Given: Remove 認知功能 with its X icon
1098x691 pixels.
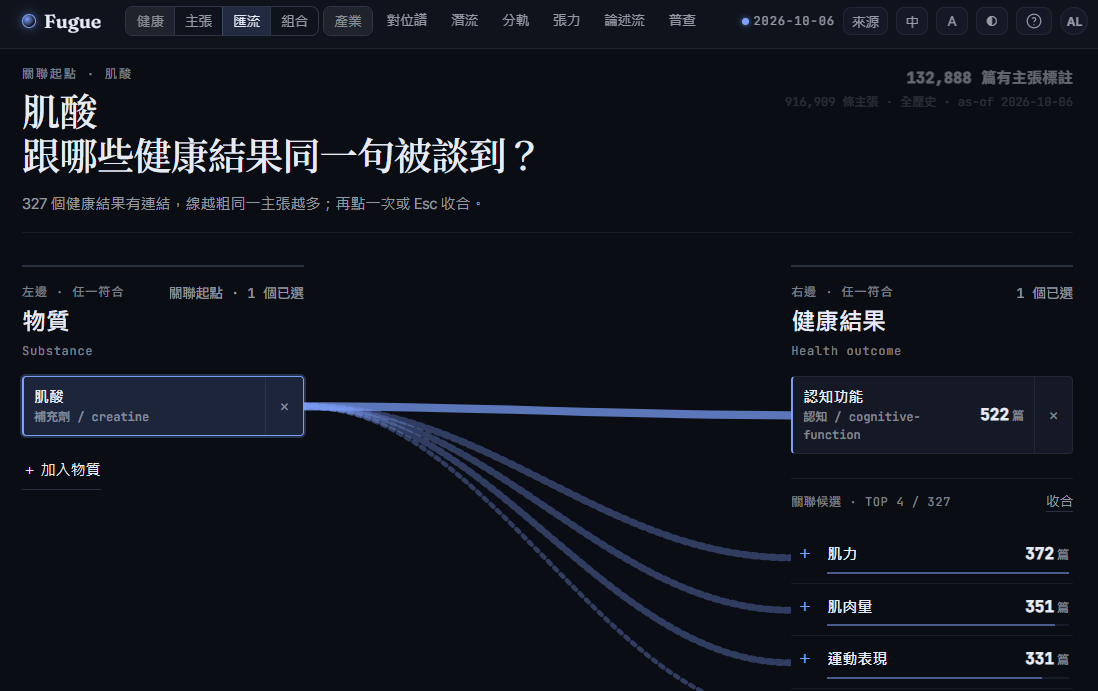Looking at the screenshot, I should (x=1053, y=416).
